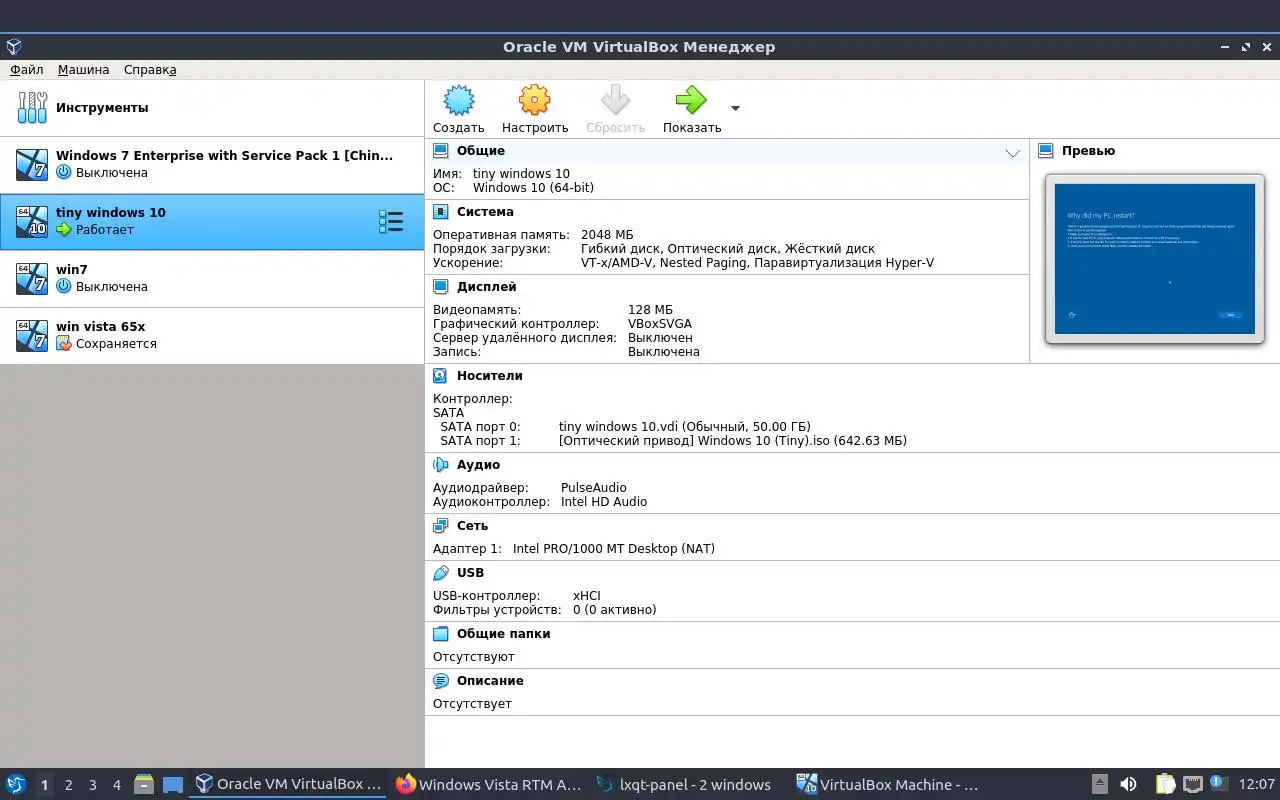Click the VirtualBox title bar icon
This screenshot has width=1280, height=800.
[x=13, y=47]
